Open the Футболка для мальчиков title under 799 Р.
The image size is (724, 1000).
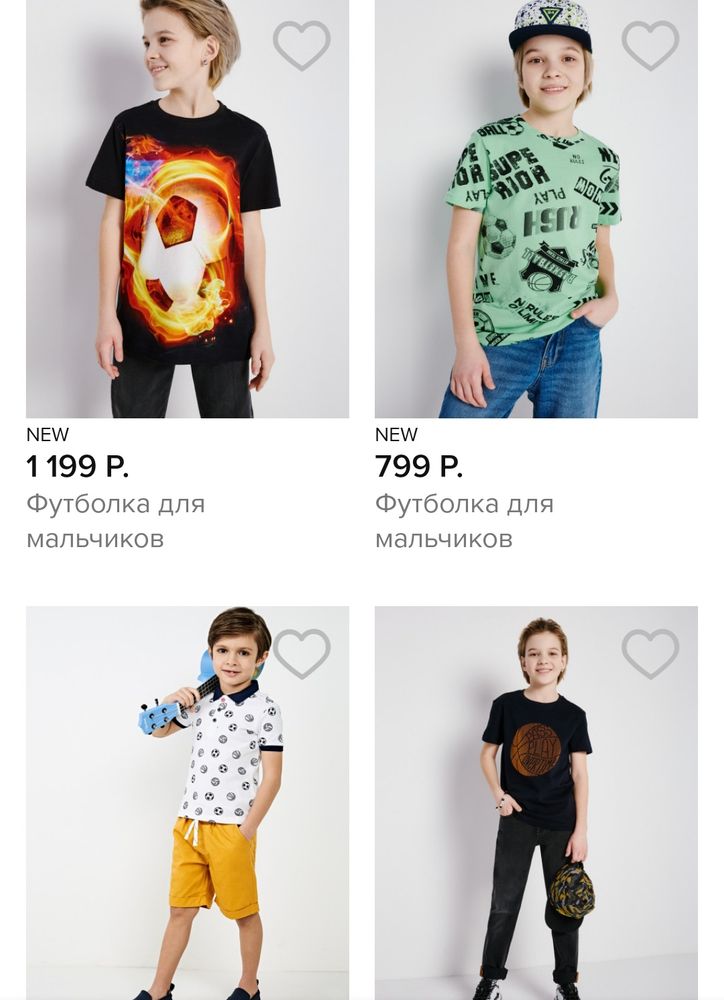[x=464, y=521]
